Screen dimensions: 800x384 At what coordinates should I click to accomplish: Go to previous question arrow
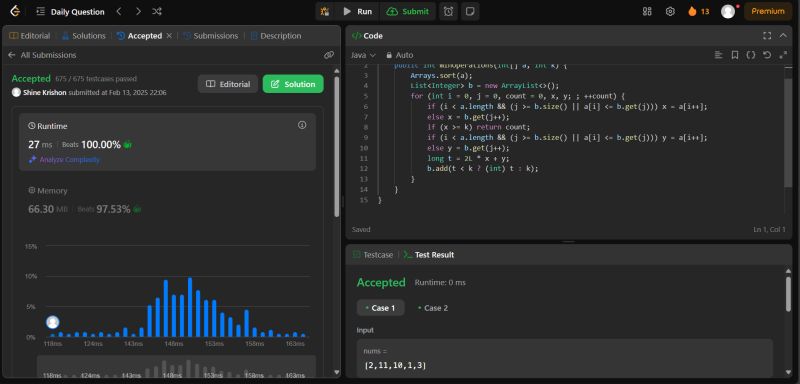click(119, 11)
